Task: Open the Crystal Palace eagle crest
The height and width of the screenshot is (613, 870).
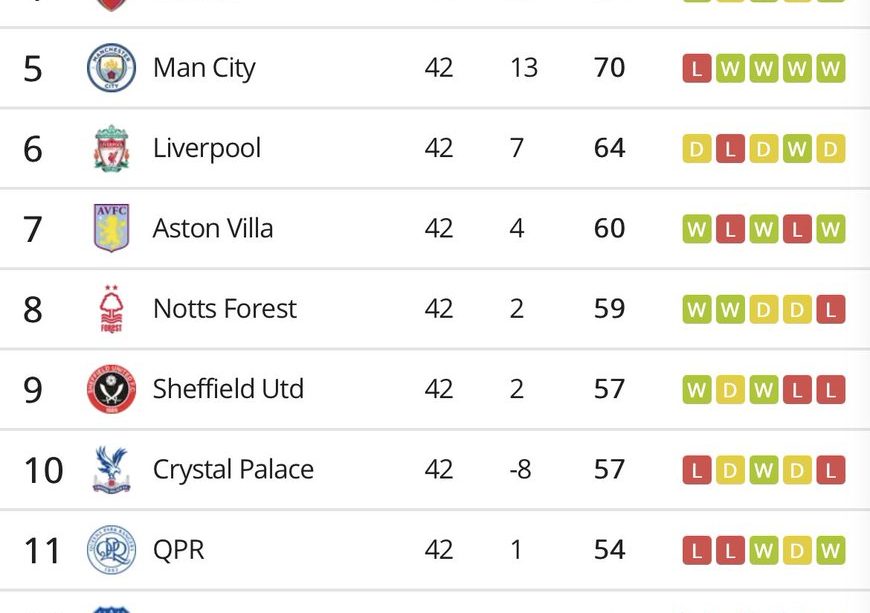Action: [x=111, y=469]
